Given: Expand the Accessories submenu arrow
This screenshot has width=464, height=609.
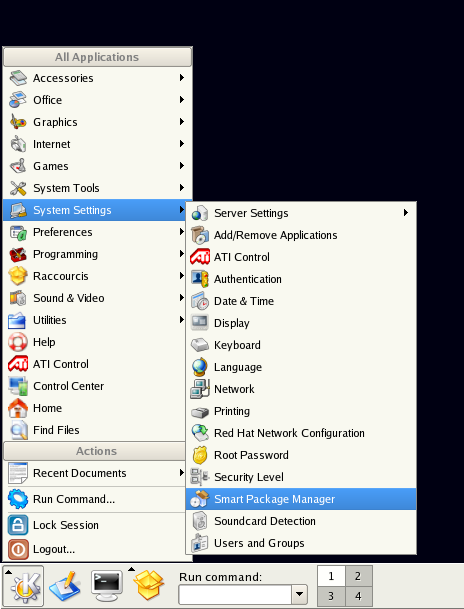Looking at the screenshot, I should pos(181,78).
